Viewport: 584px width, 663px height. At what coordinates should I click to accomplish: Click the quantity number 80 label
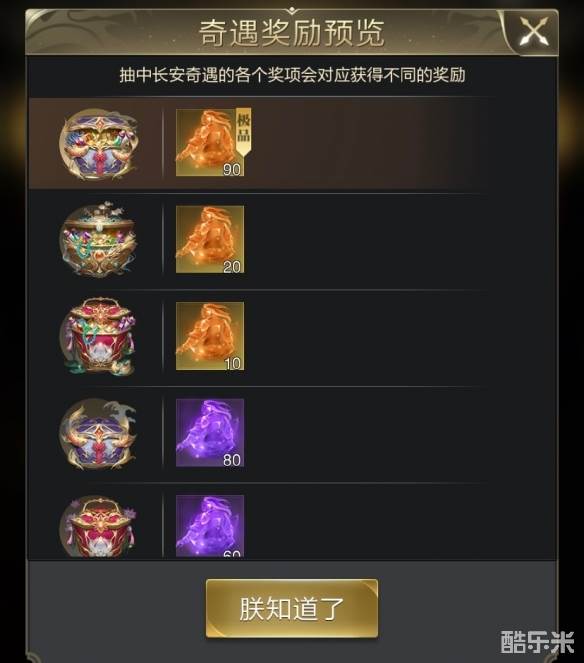(232, 460)
